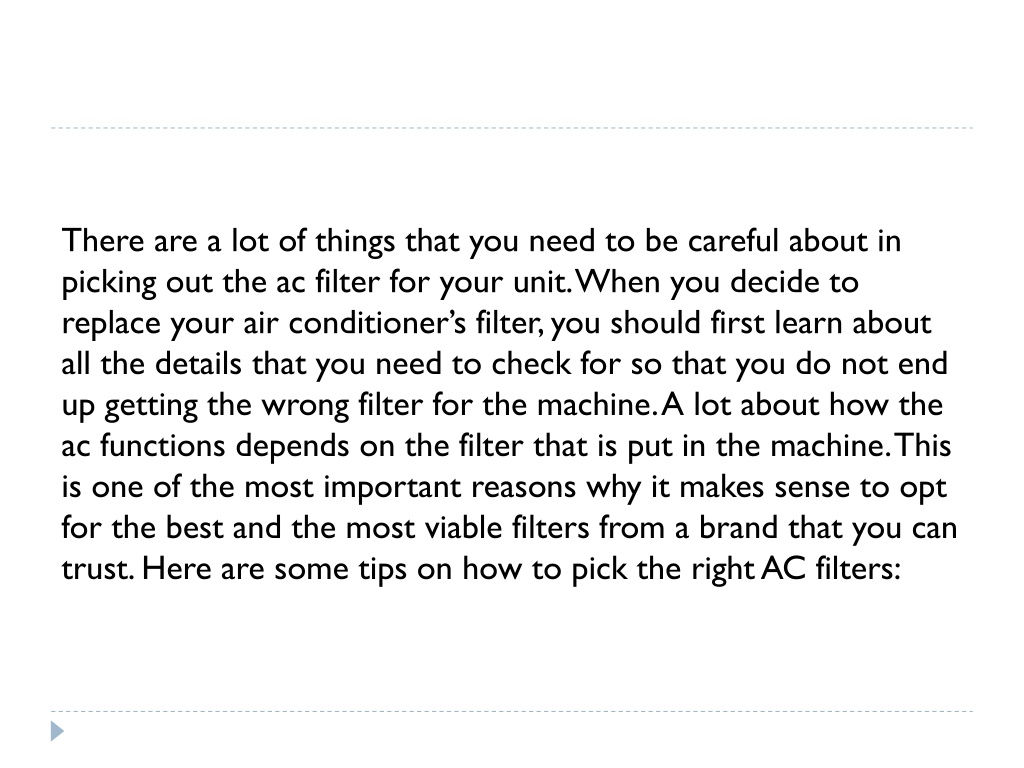Click the word "replace" in the text

tap(111, 324)
